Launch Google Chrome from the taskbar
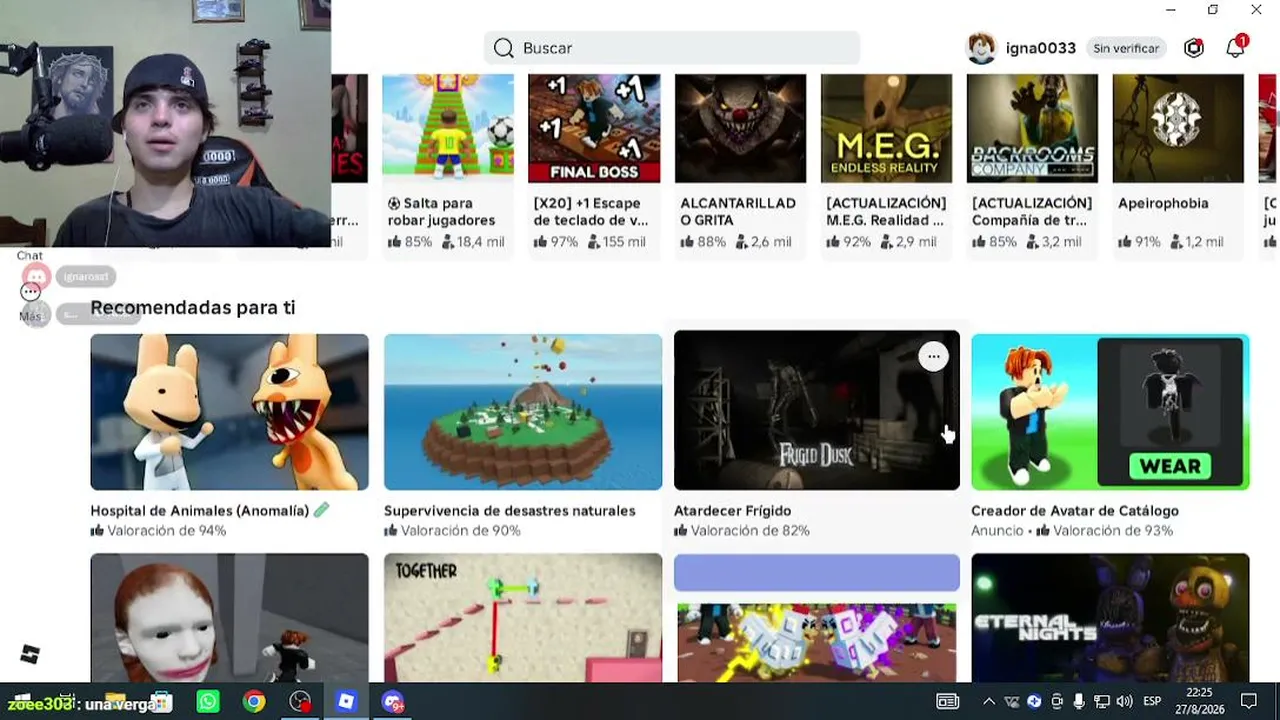Image resolution: width=1280 pixels, height=720 pixels. 254,702
